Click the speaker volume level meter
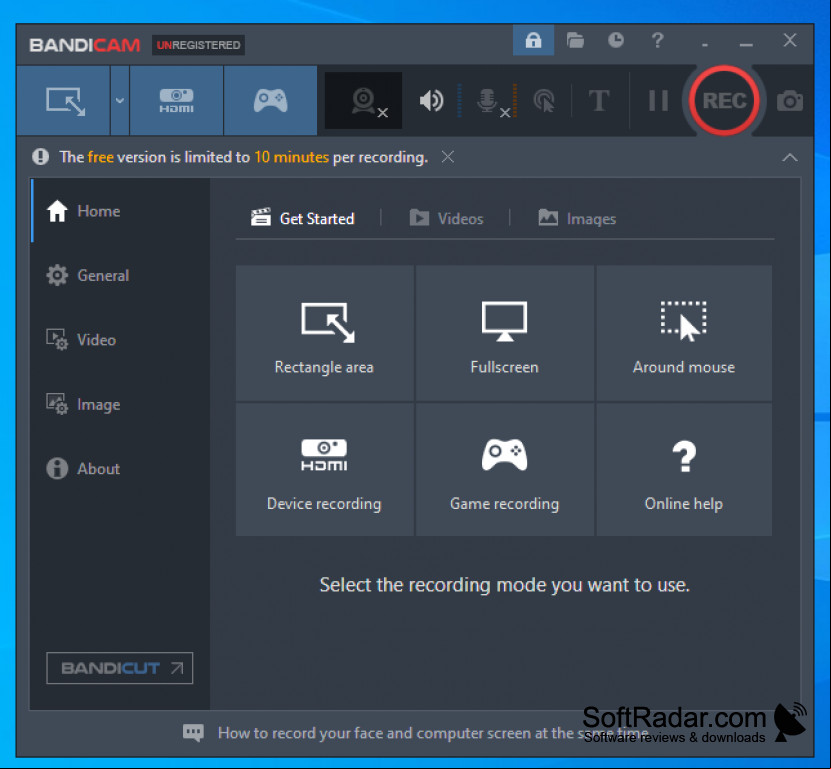The width and height of the screenshot is (831, 769). (x=459, y=100)
